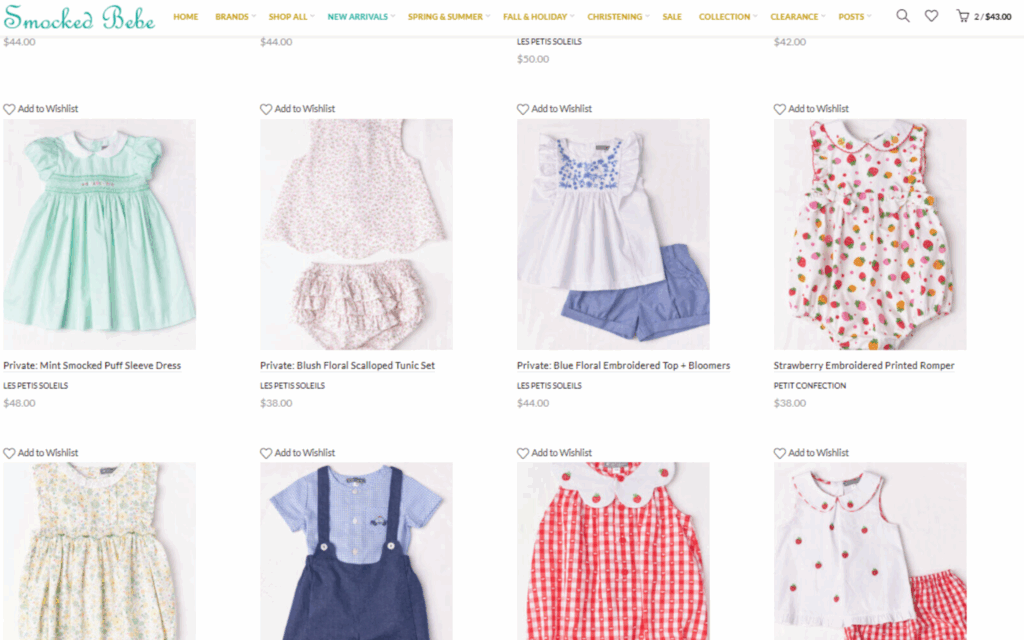1024x640 pixels.
Task: Expand the New Arrivals dropdown
Action: click(x=361, y=17)
